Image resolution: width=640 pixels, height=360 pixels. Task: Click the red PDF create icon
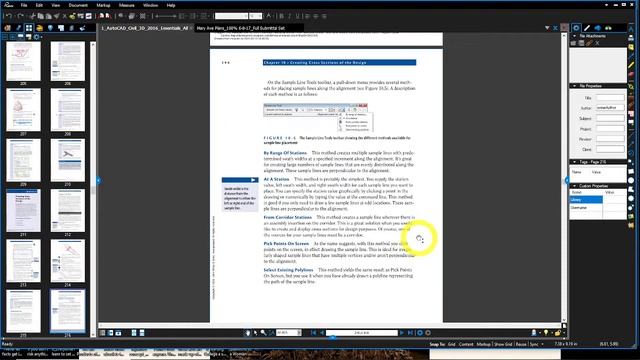click(x=102, y=16)
